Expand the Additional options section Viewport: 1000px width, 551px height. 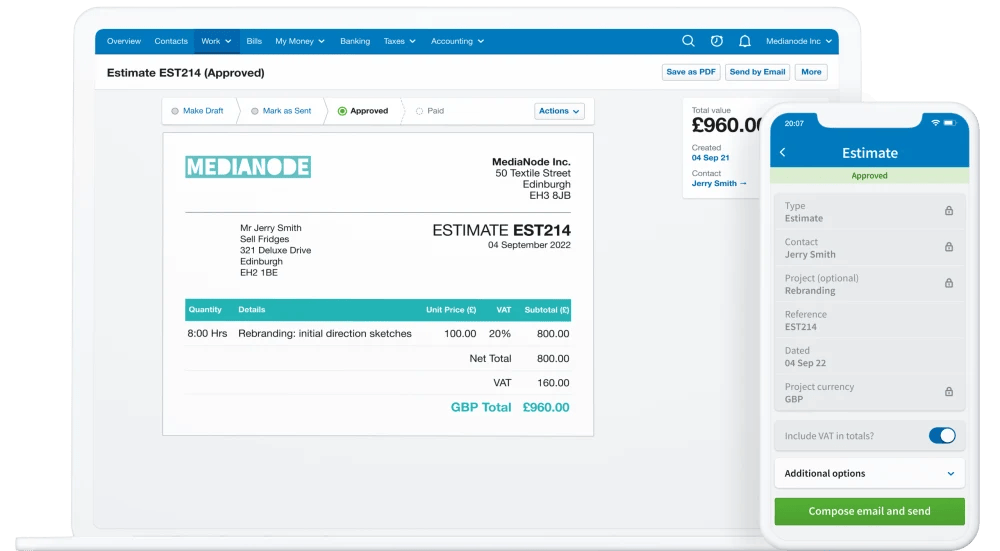pos(869,473)
